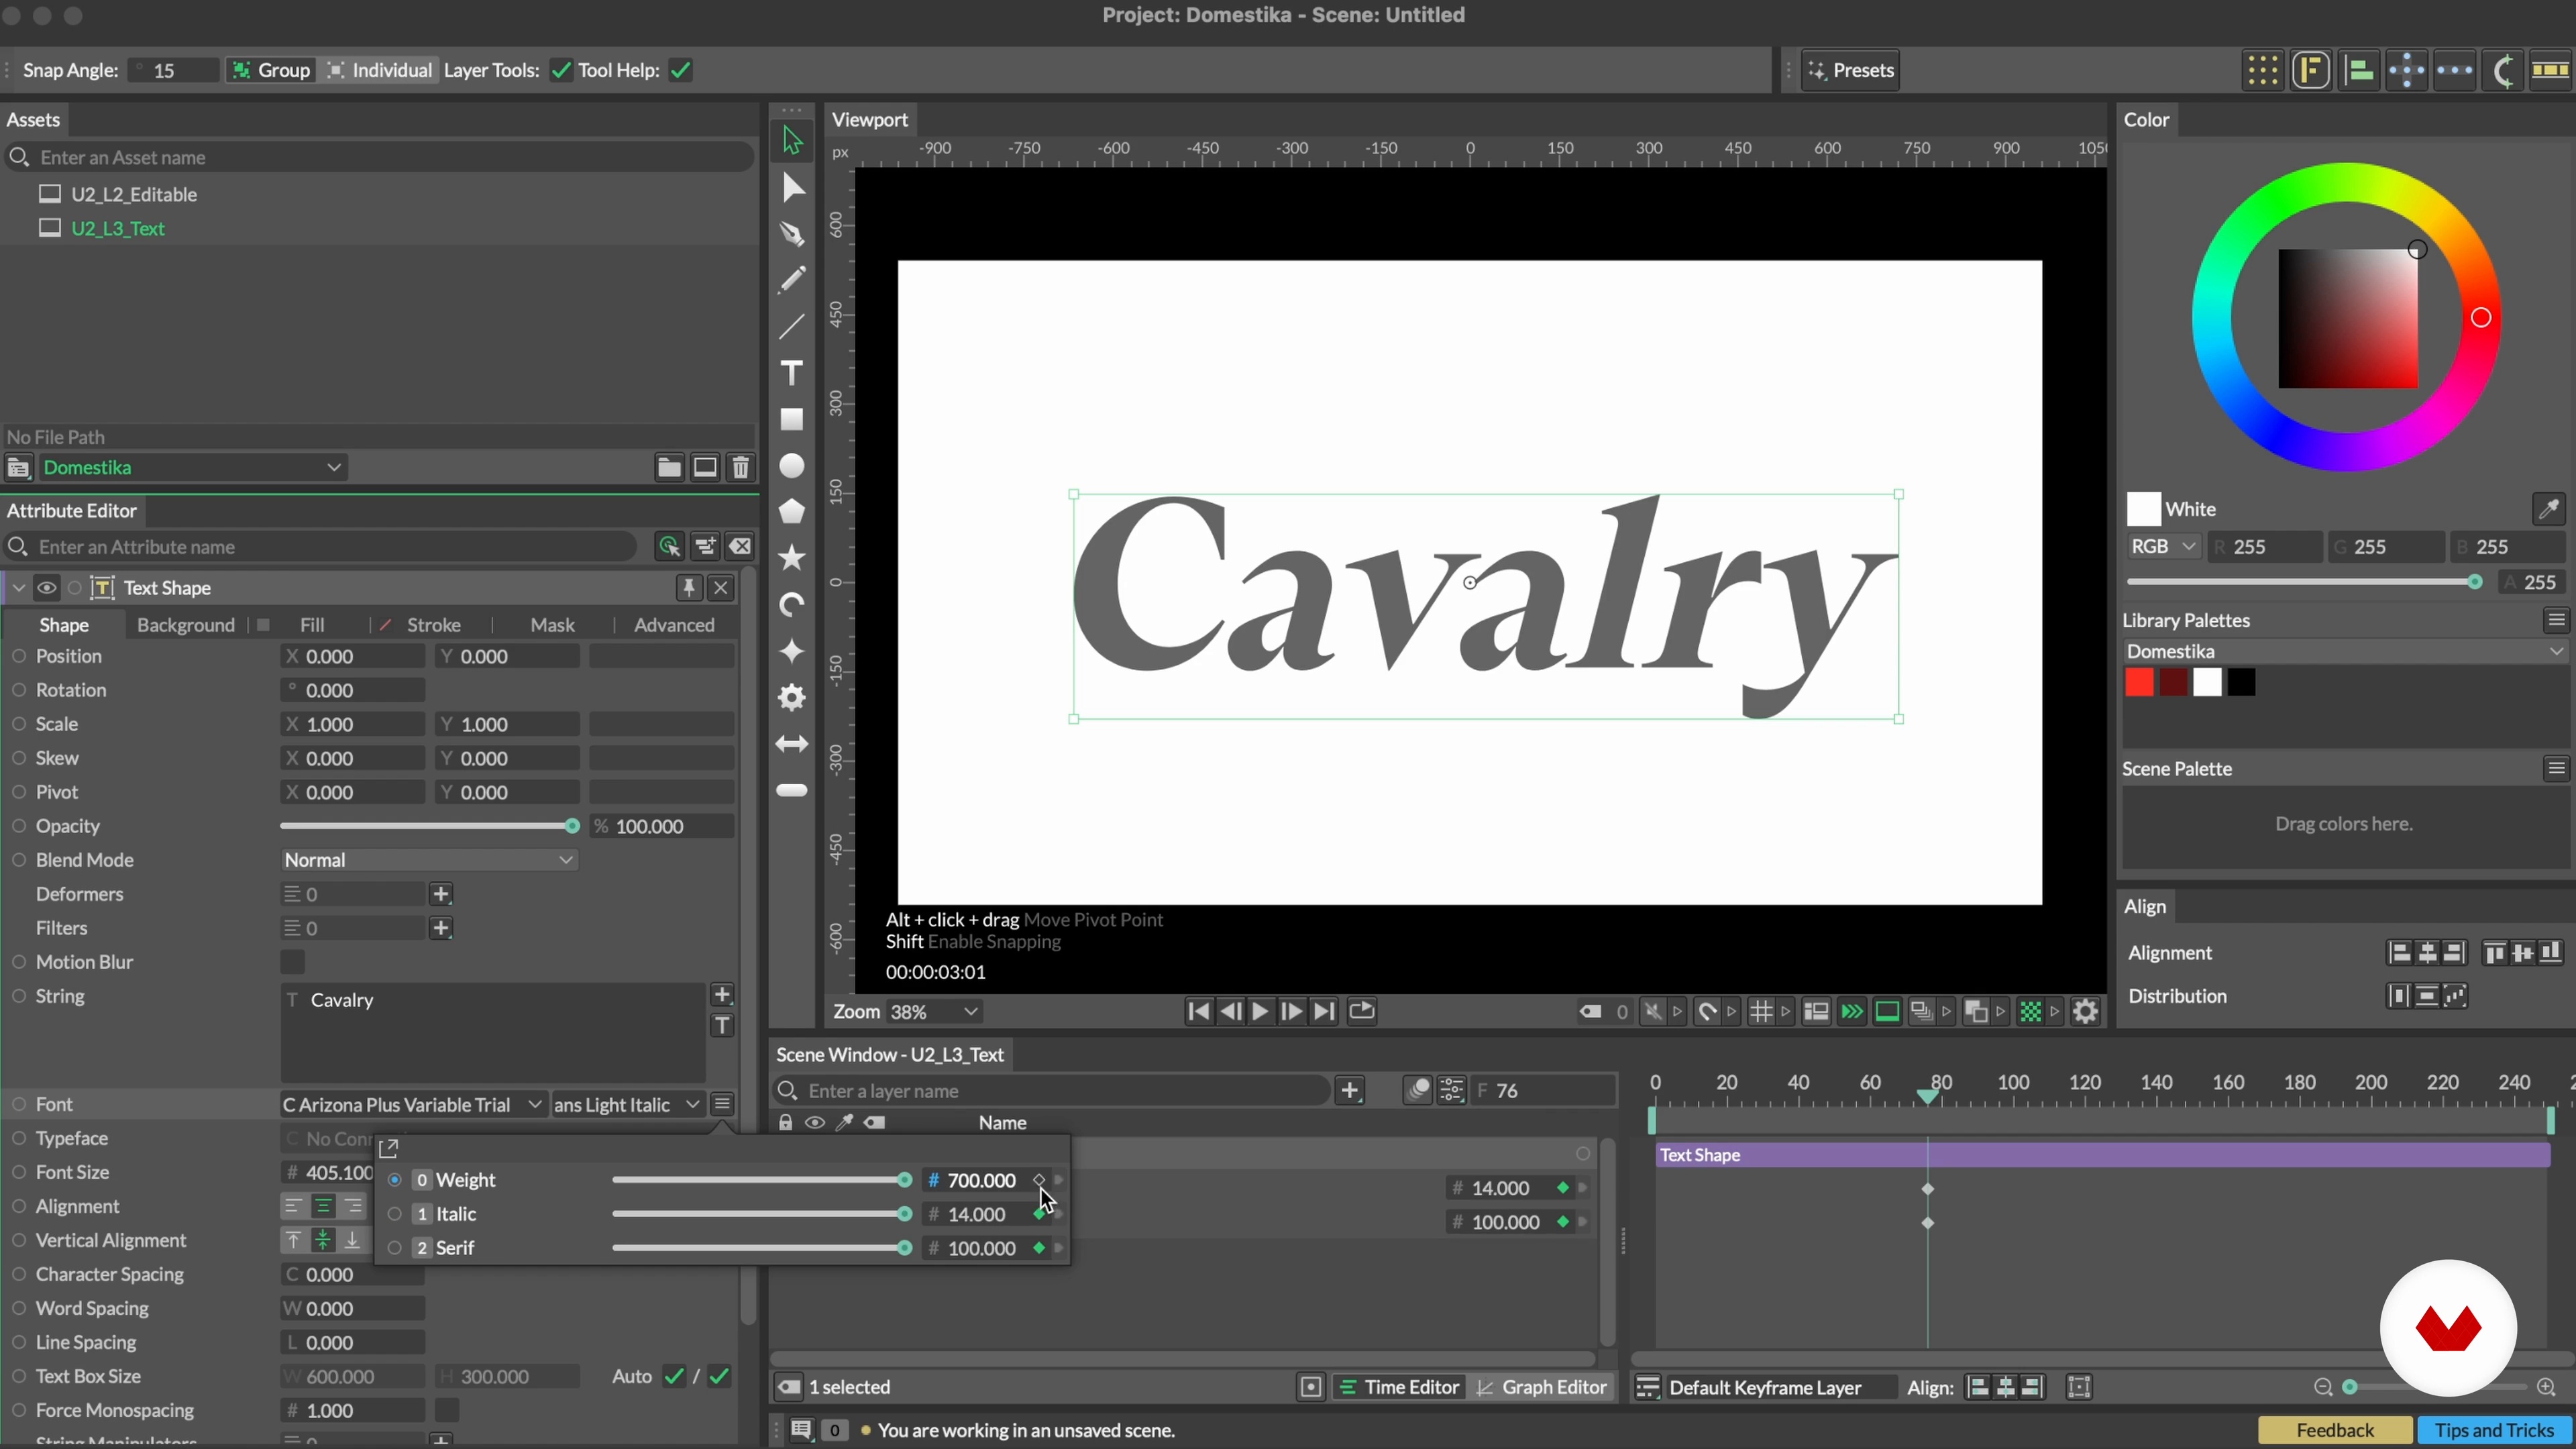2576x1449 pixels.
Task: Open viewport settings gear icon
Action: click(2085, 1012)
